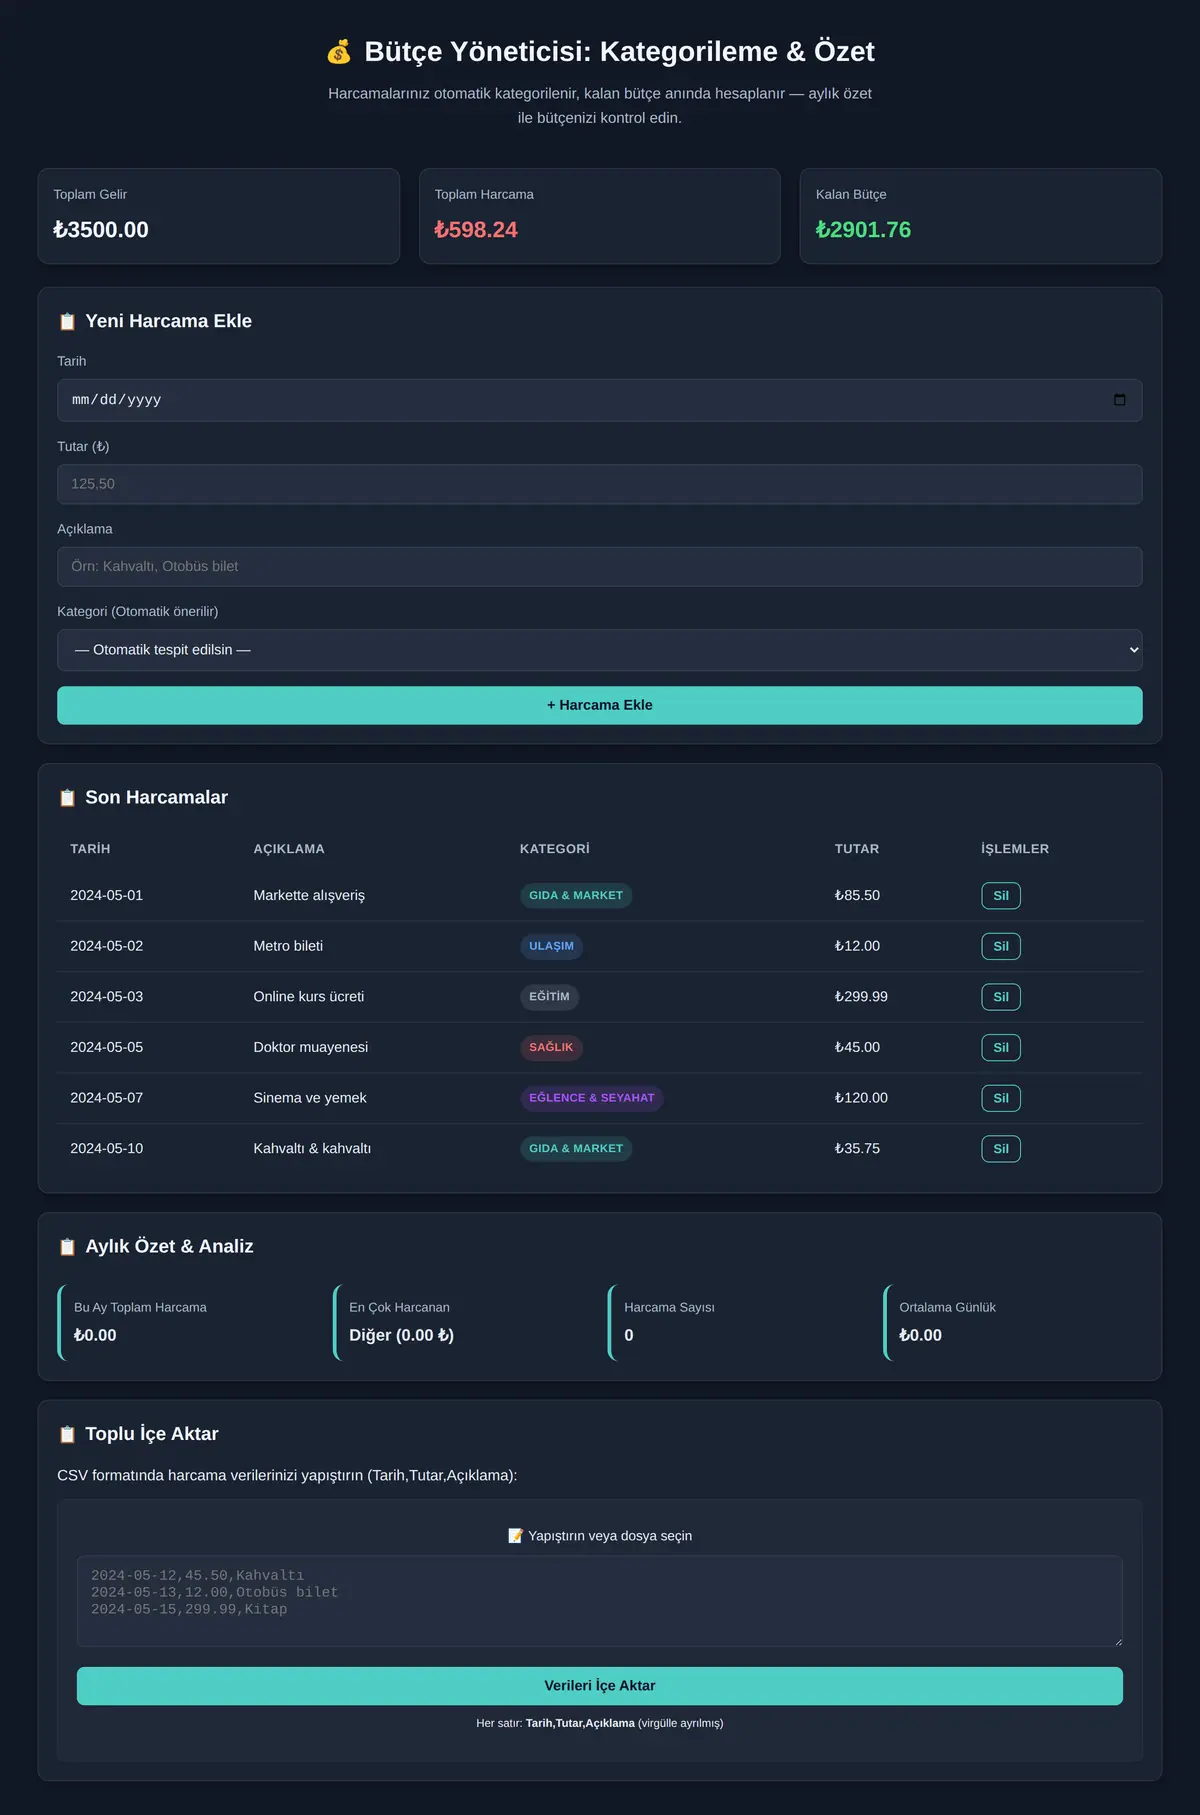Delete the Sinema ve yemek expense
The width and height of the screenshot is (1200, 1815).
pyautogui.click(x=1001, y=1098)
